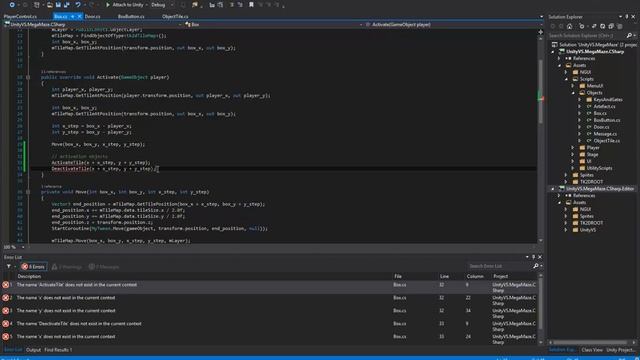640x360 pixels.
Task: Click the Search Error List field
Action: [x=499, y=266]
